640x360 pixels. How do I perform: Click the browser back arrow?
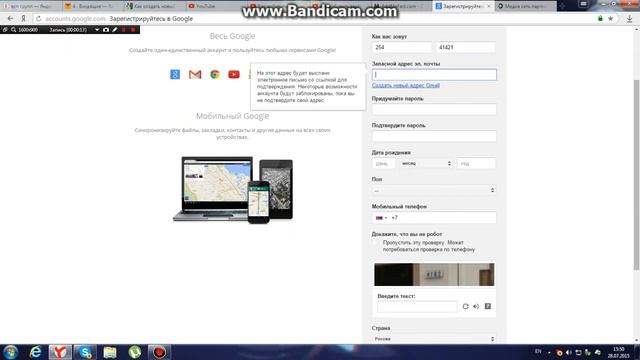(10, 18)
